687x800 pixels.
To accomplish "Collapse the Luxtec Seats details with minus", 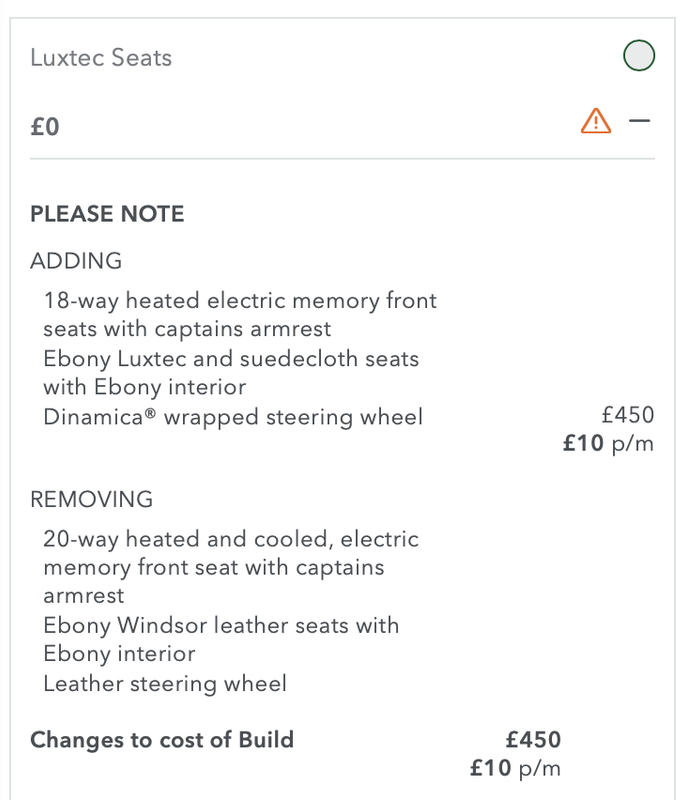I will (639, 121).
